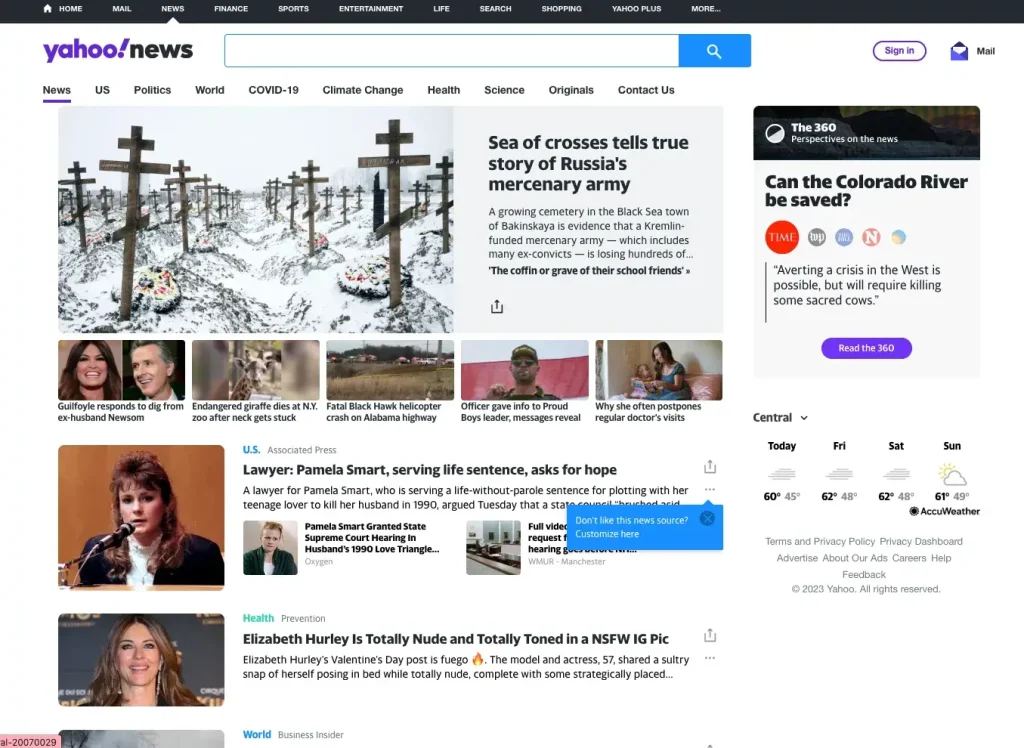Open the More... menu in top bar
This screenshot has width=1024, height=748.
point(706,9)
